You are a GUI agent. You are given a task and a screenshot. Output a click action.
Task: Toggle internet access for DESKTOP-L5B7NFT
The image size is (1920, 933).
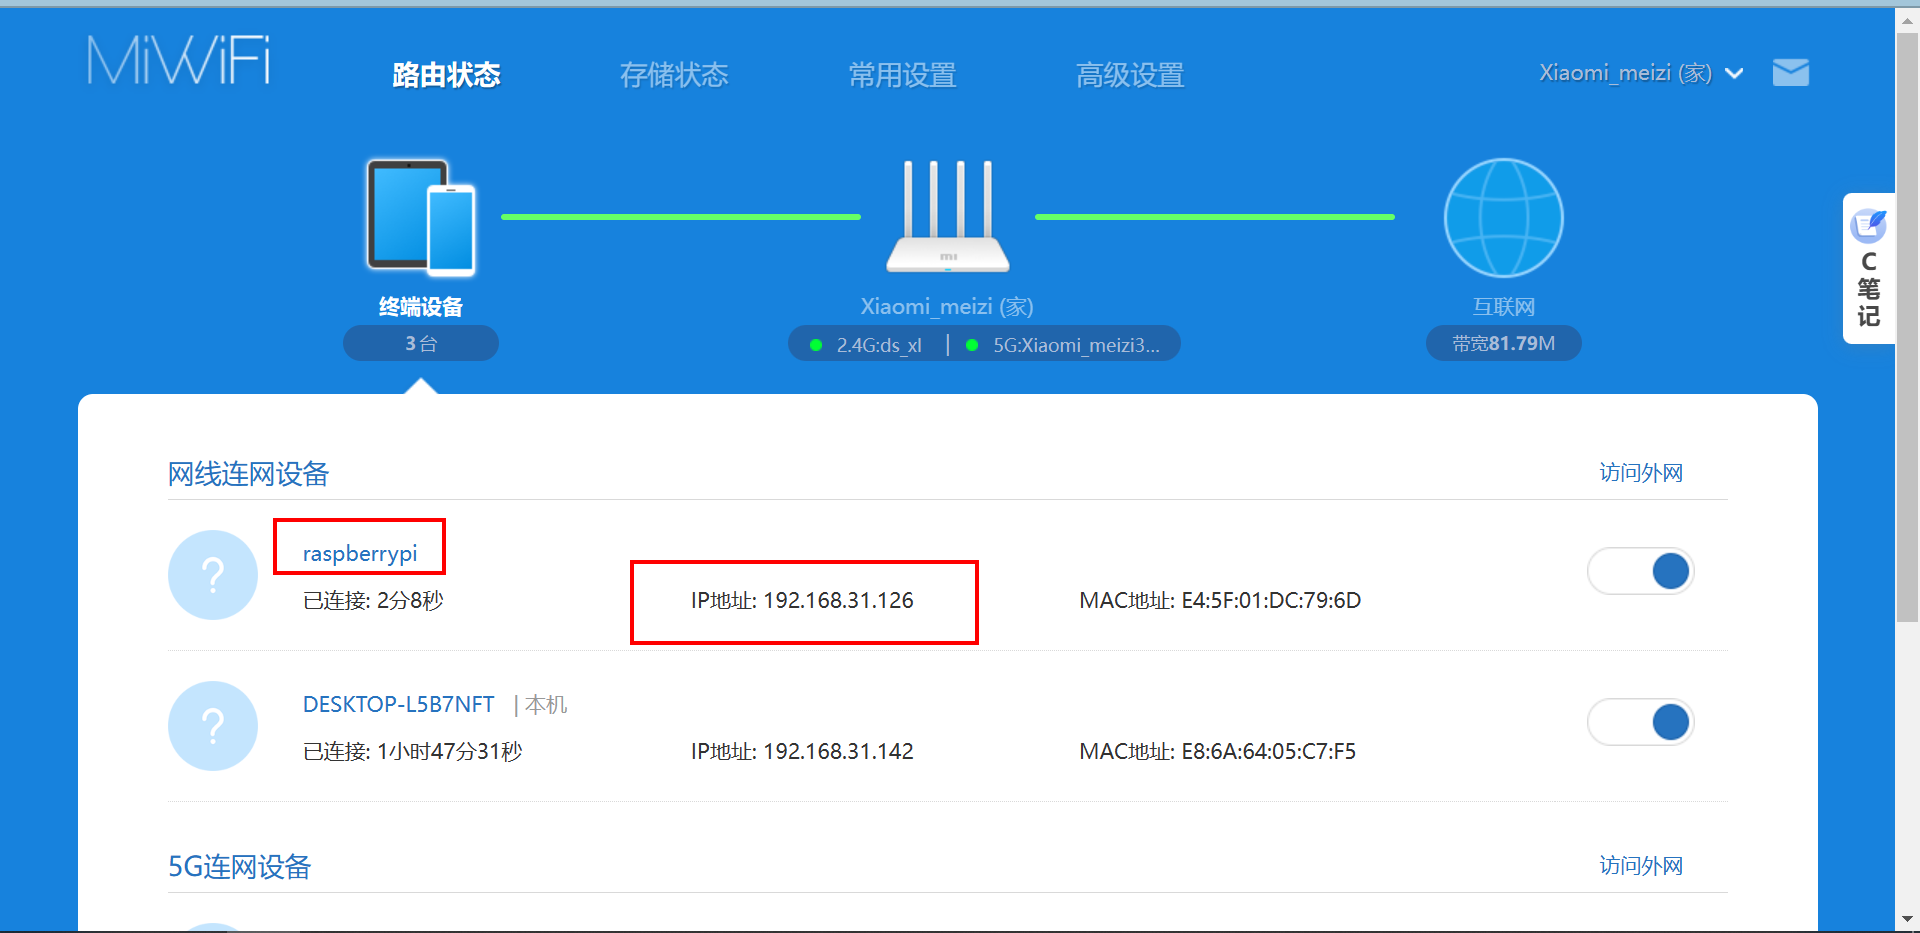[1640, 722]
